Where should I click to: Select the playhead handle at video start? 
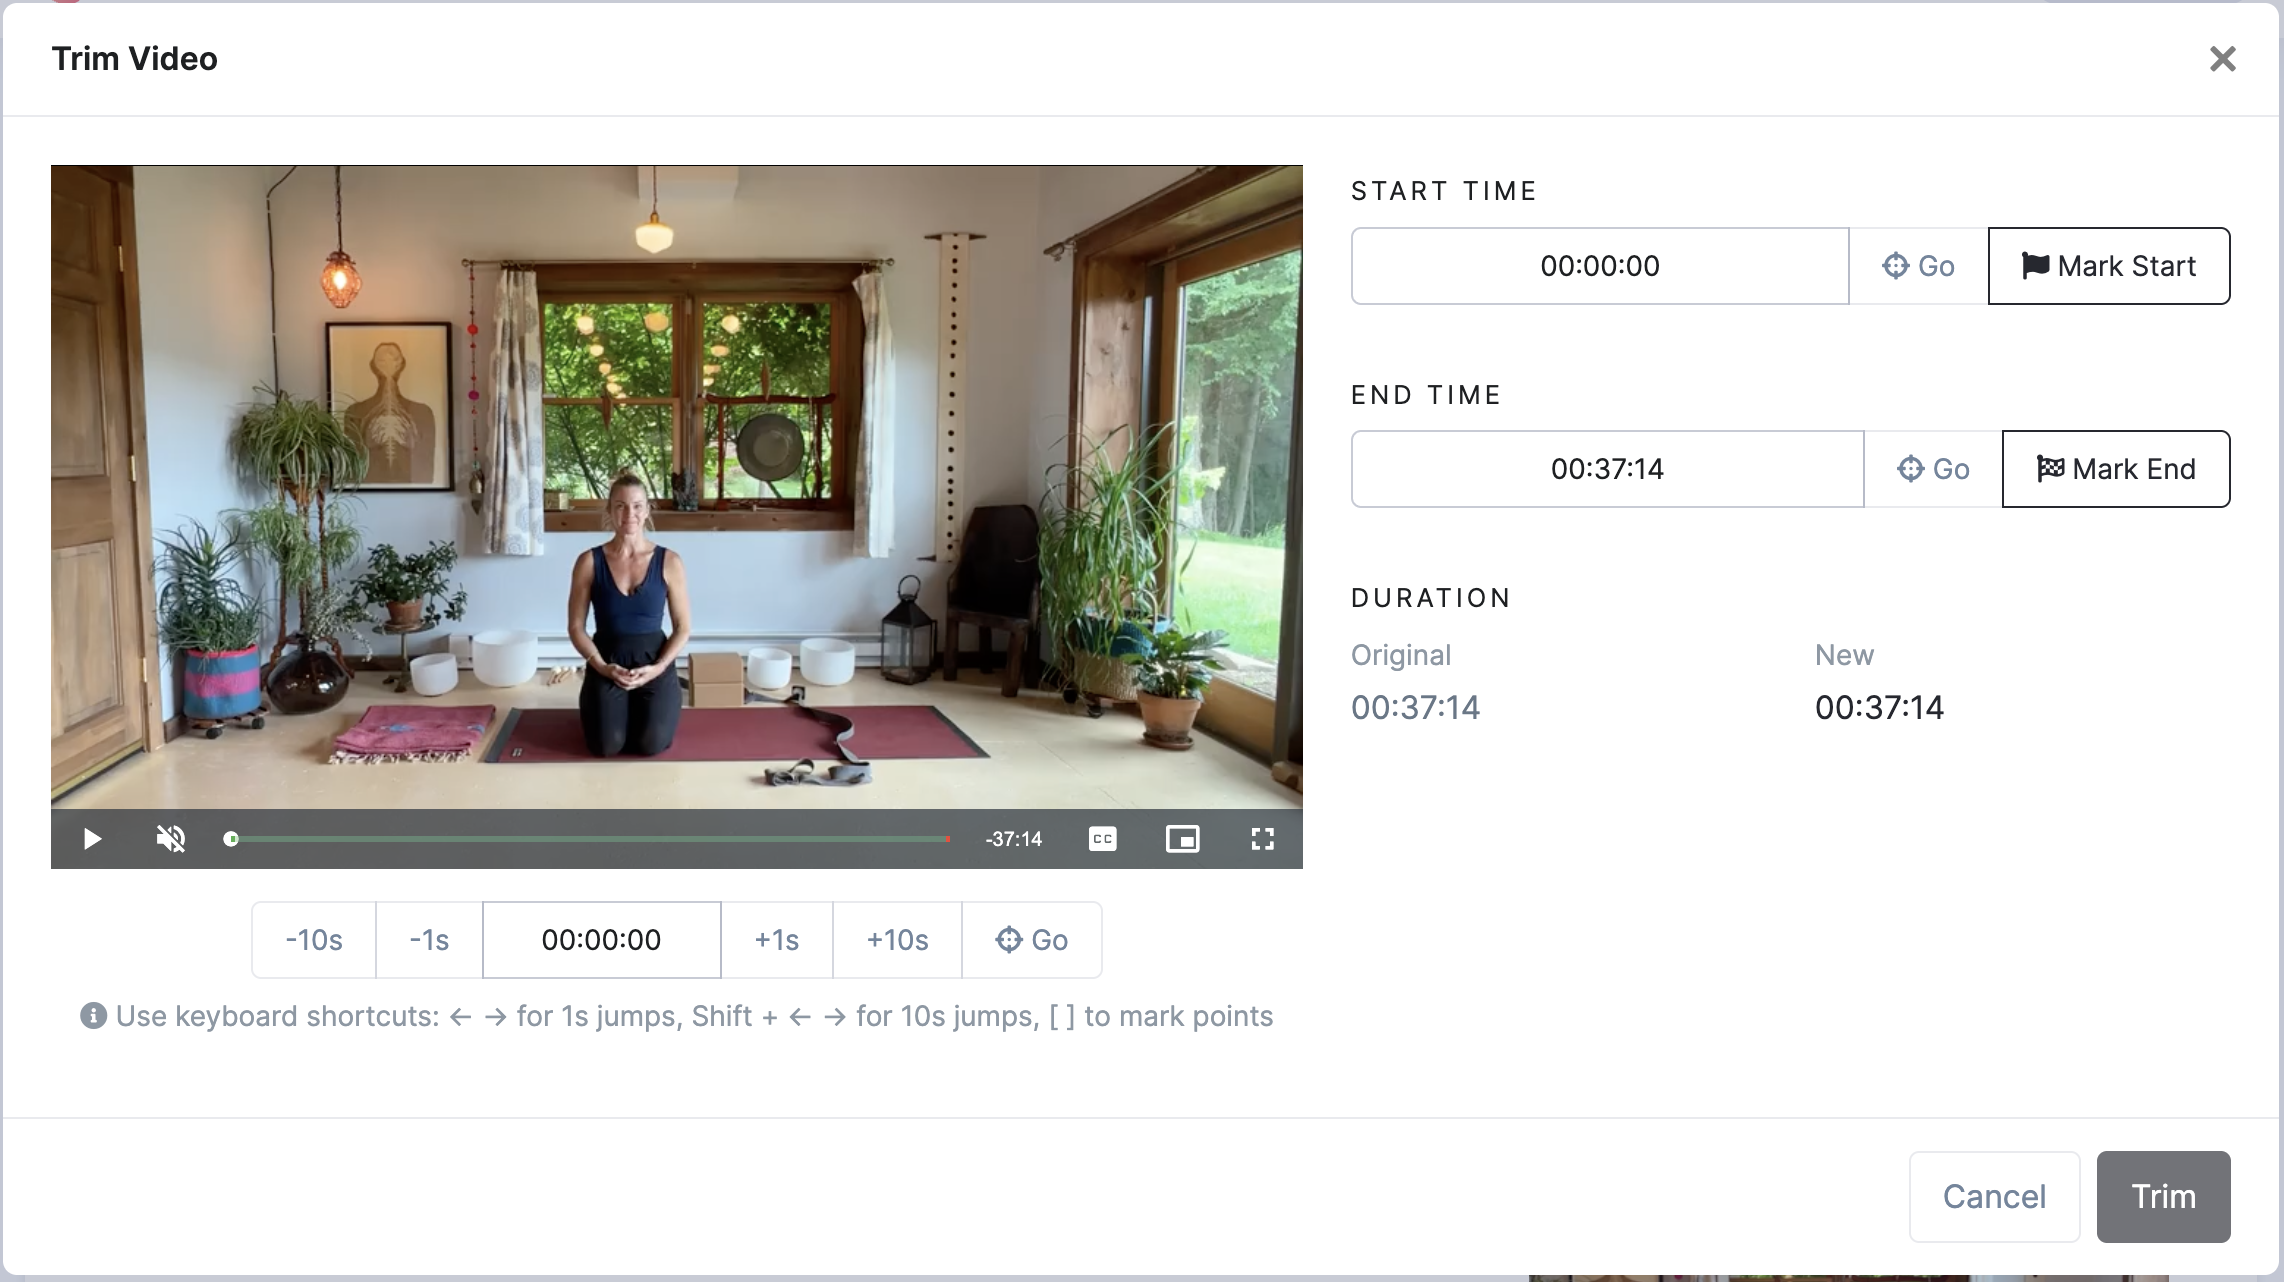point(231,839)
